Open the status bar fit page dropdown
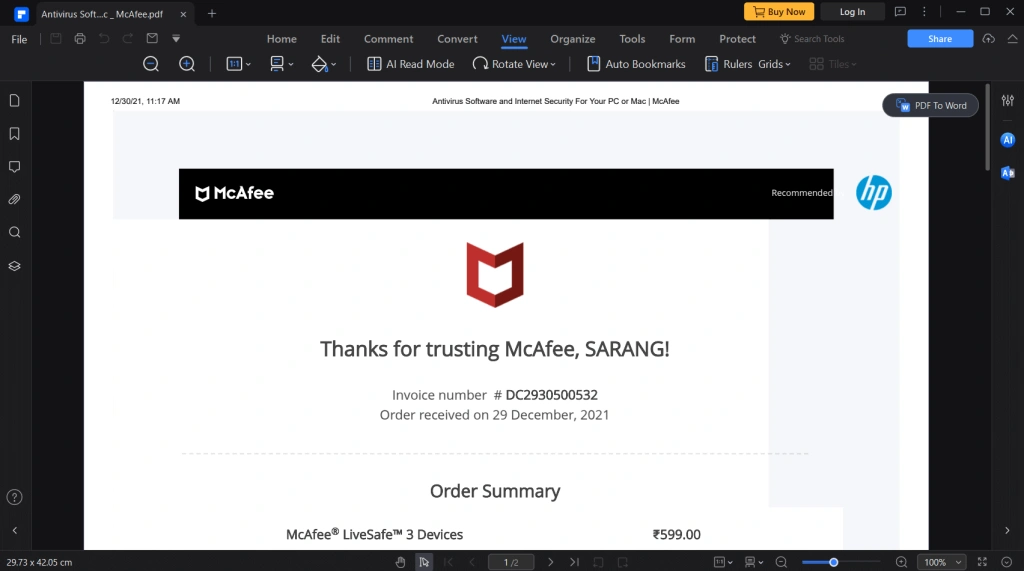 [723, 562]
